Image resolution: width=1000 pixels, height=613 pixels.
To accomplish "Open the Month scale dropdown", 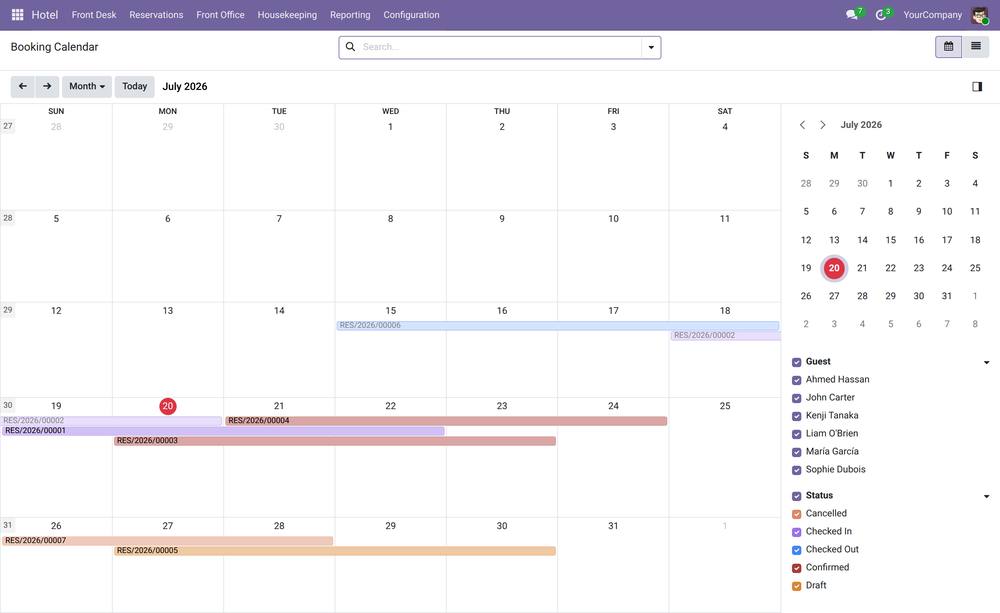I will click(x=87, y=86).
